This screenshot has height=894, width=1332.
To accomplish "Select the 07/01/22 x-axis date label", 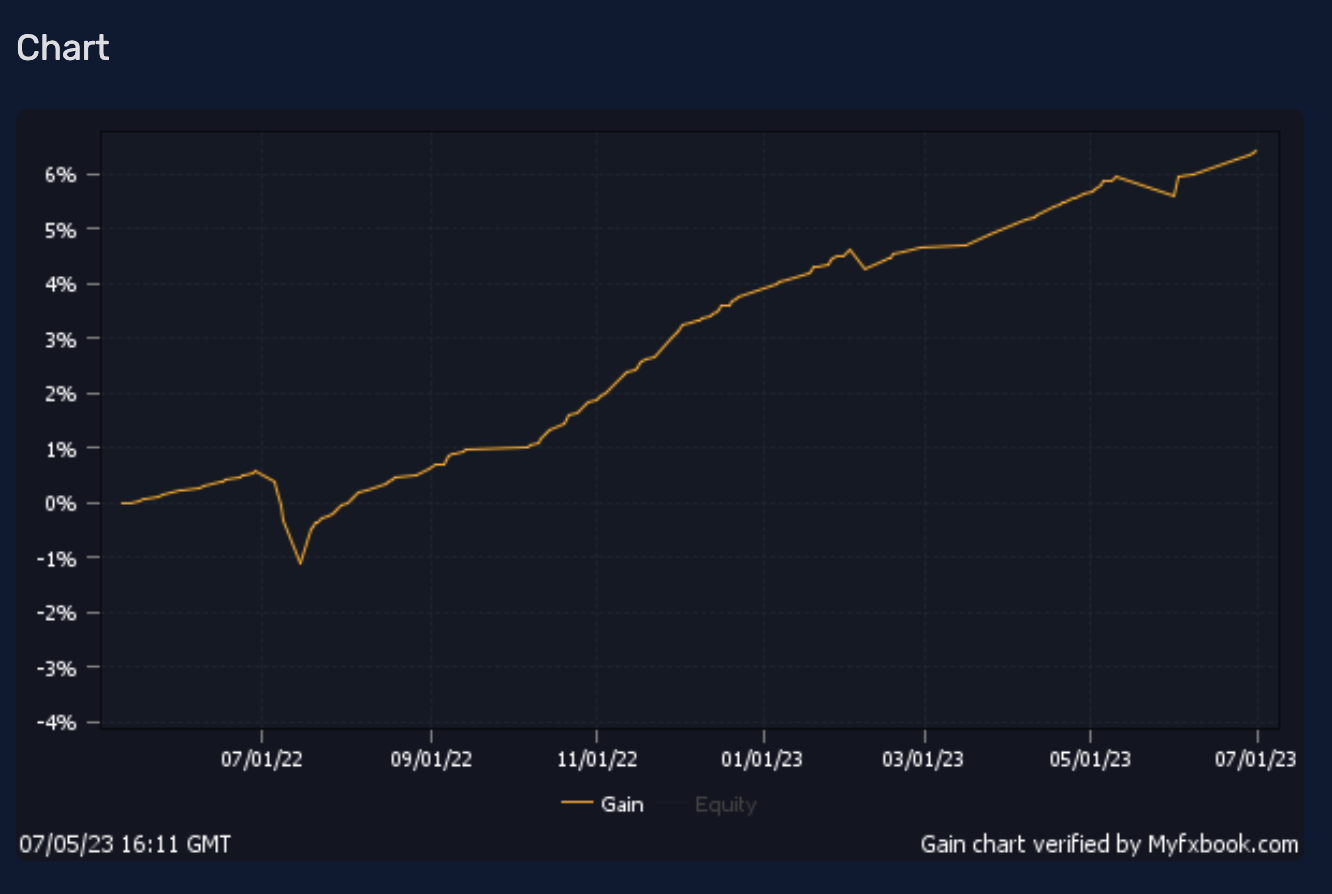I will tap(262, 760).
